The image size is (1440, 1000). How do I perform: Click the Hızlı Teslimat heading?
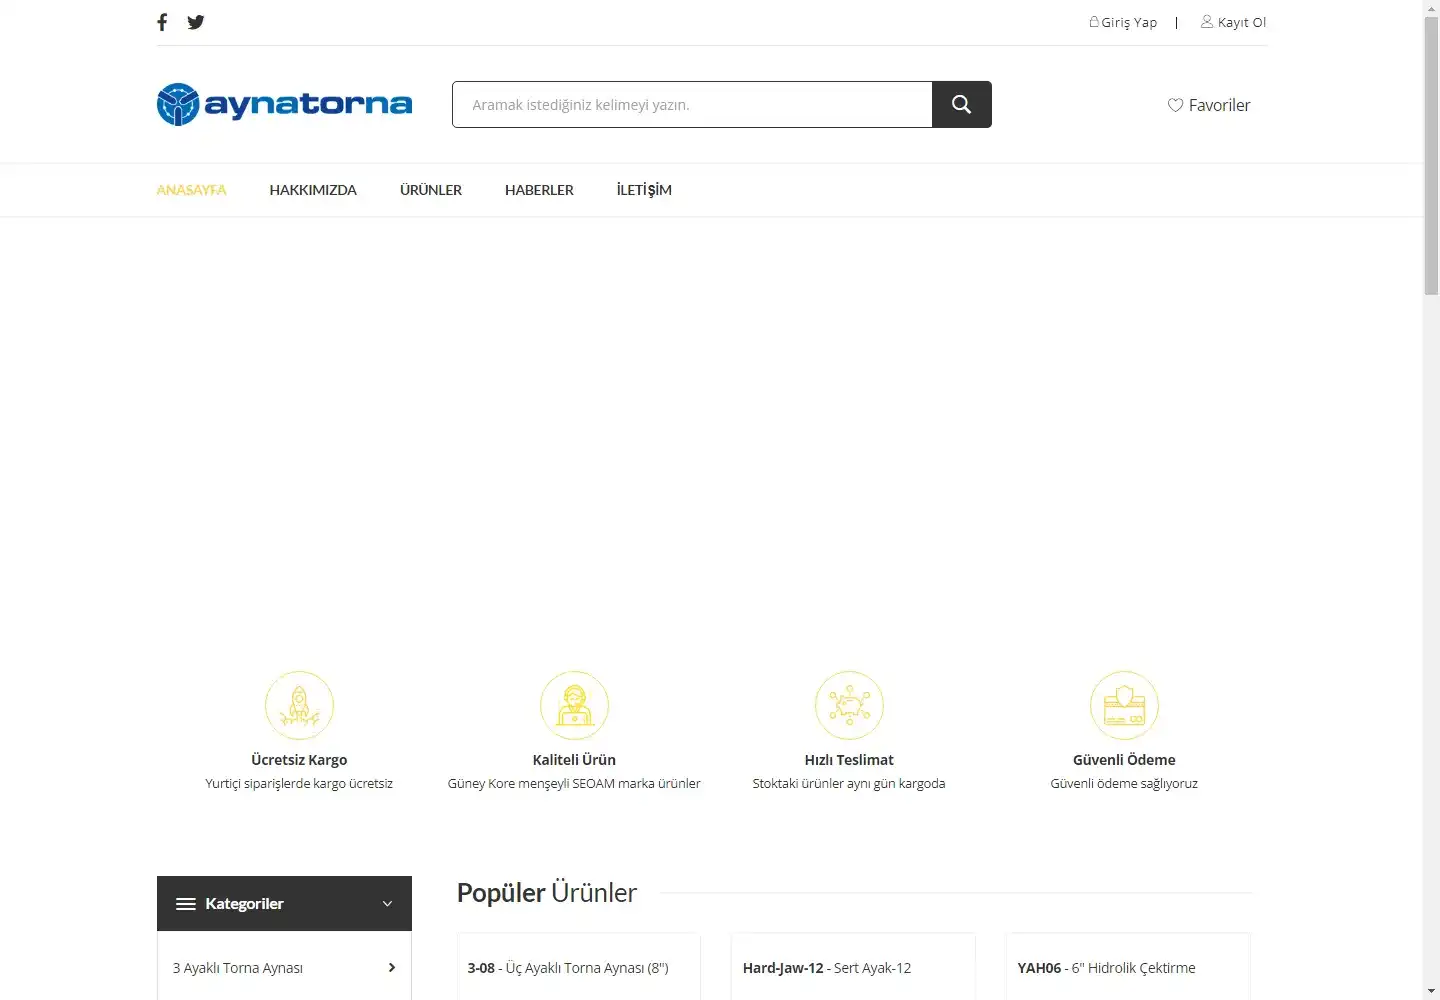(849, 760)
